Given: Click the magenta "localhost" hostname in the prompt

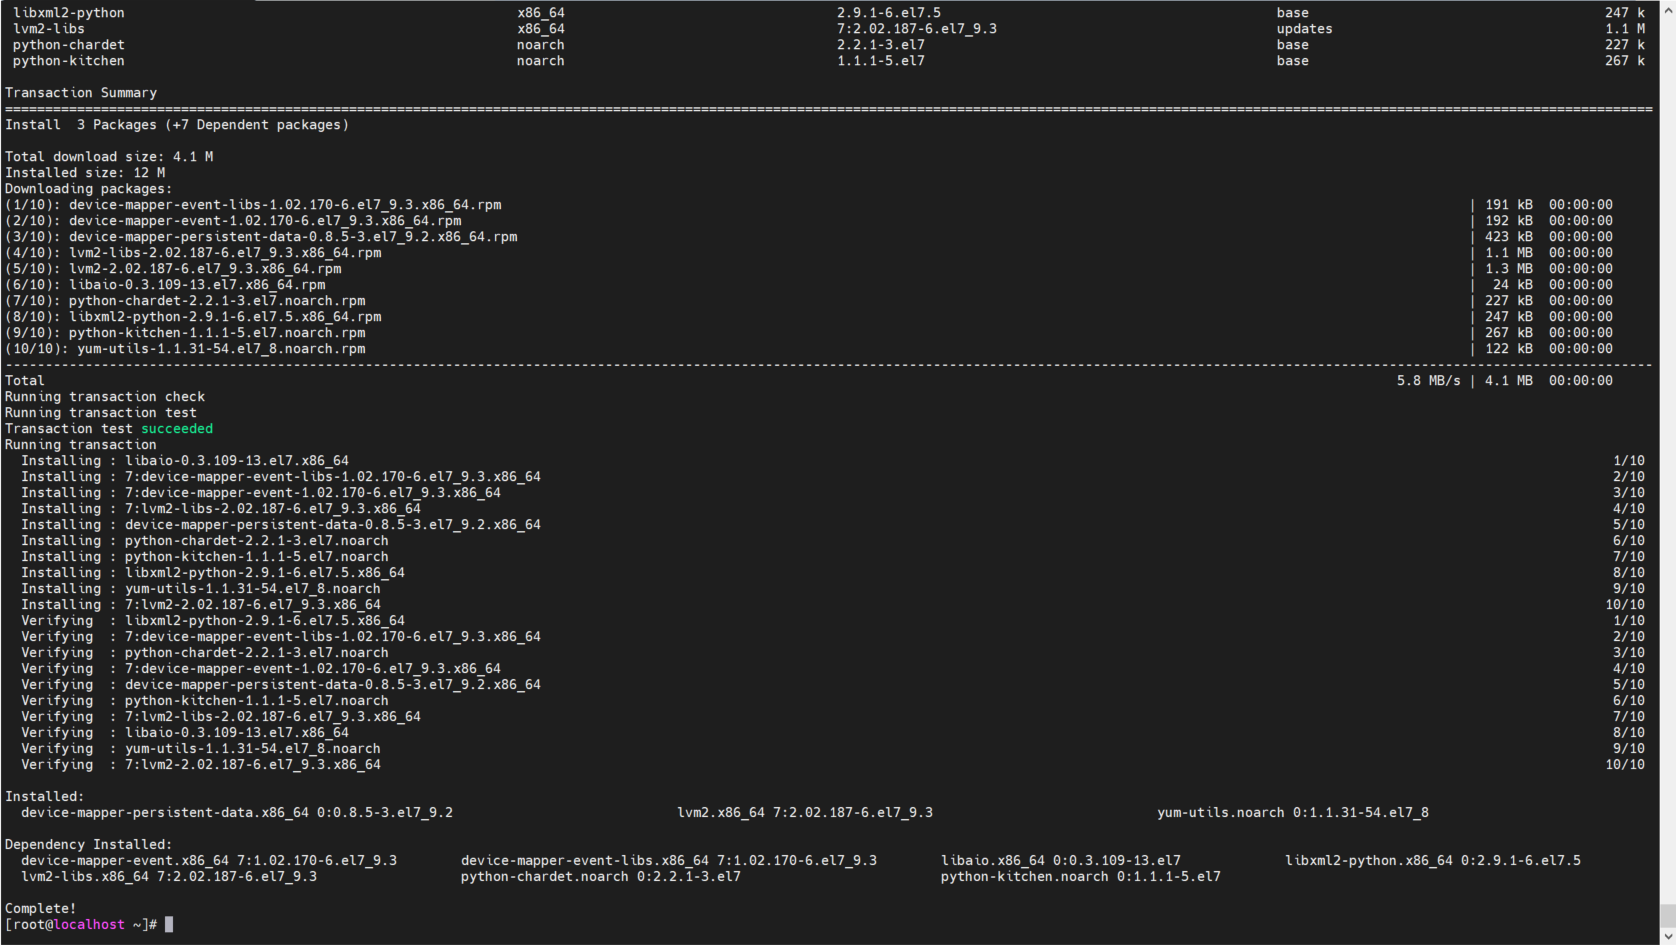Looking at the screenshot, I should [x=89, y=925].
